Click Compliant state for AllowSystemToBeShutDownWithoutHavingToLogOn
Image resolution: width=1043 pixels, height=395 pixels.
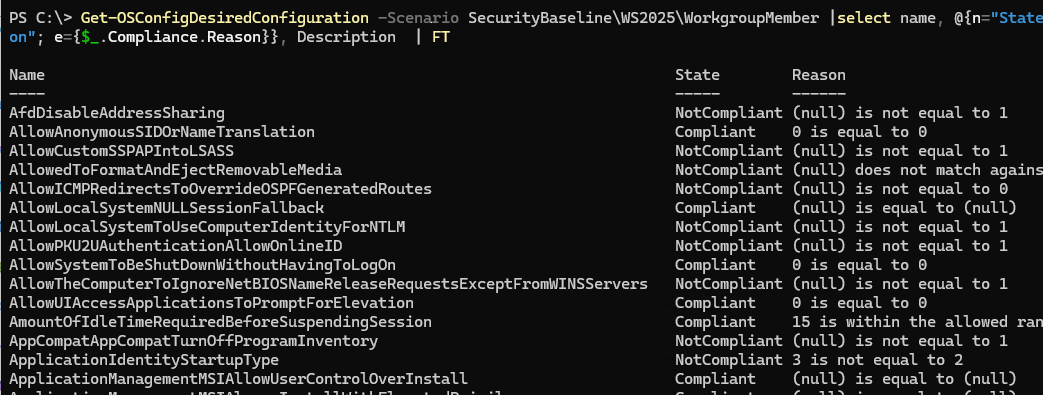coord(715,265)
